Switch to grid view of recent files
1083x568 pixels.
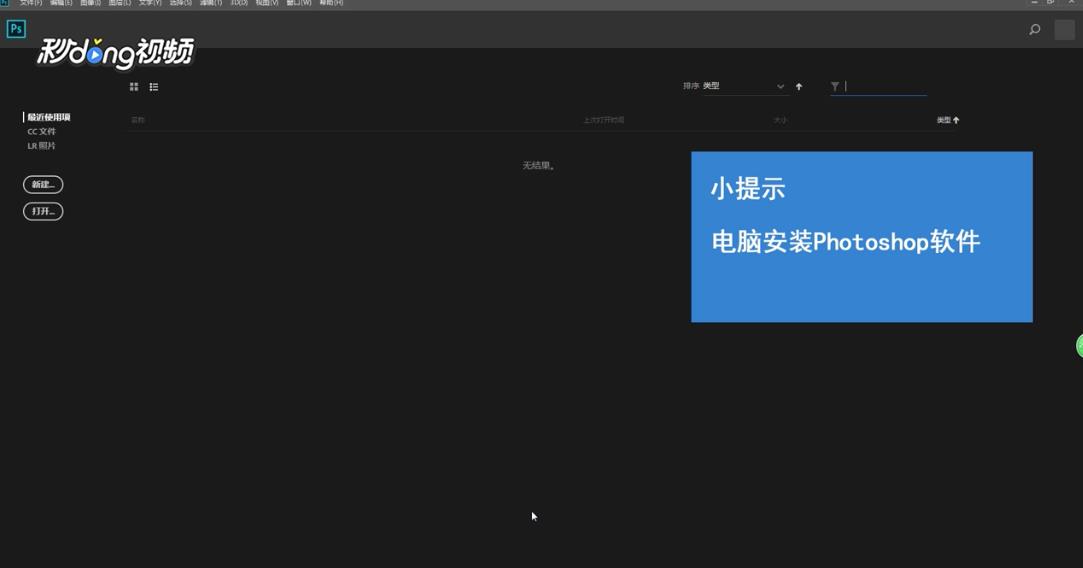click(134, 86)
